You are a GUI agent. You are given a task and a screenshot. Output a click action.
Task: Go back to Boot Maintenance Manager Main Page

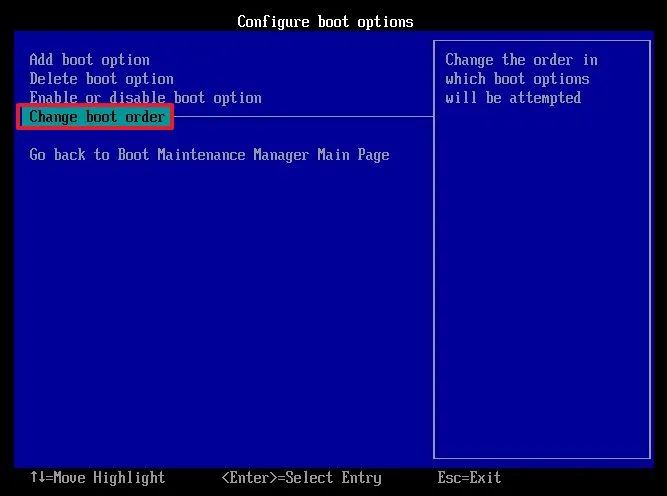[209, 155]
